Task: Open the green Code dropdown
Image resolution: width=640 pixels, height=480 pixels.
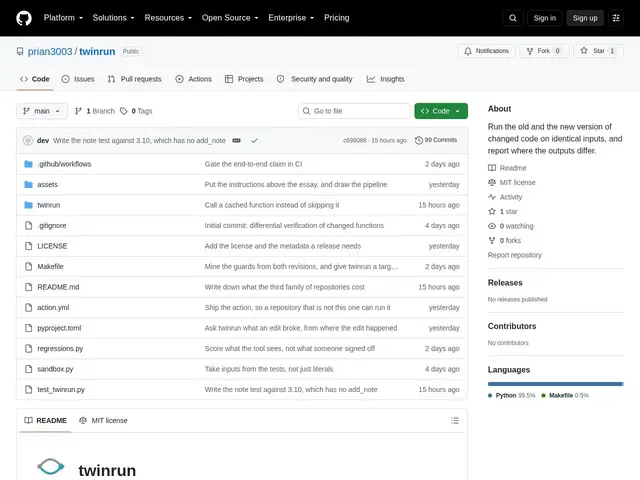Action: pyautogui.click(x=441, y=111)
